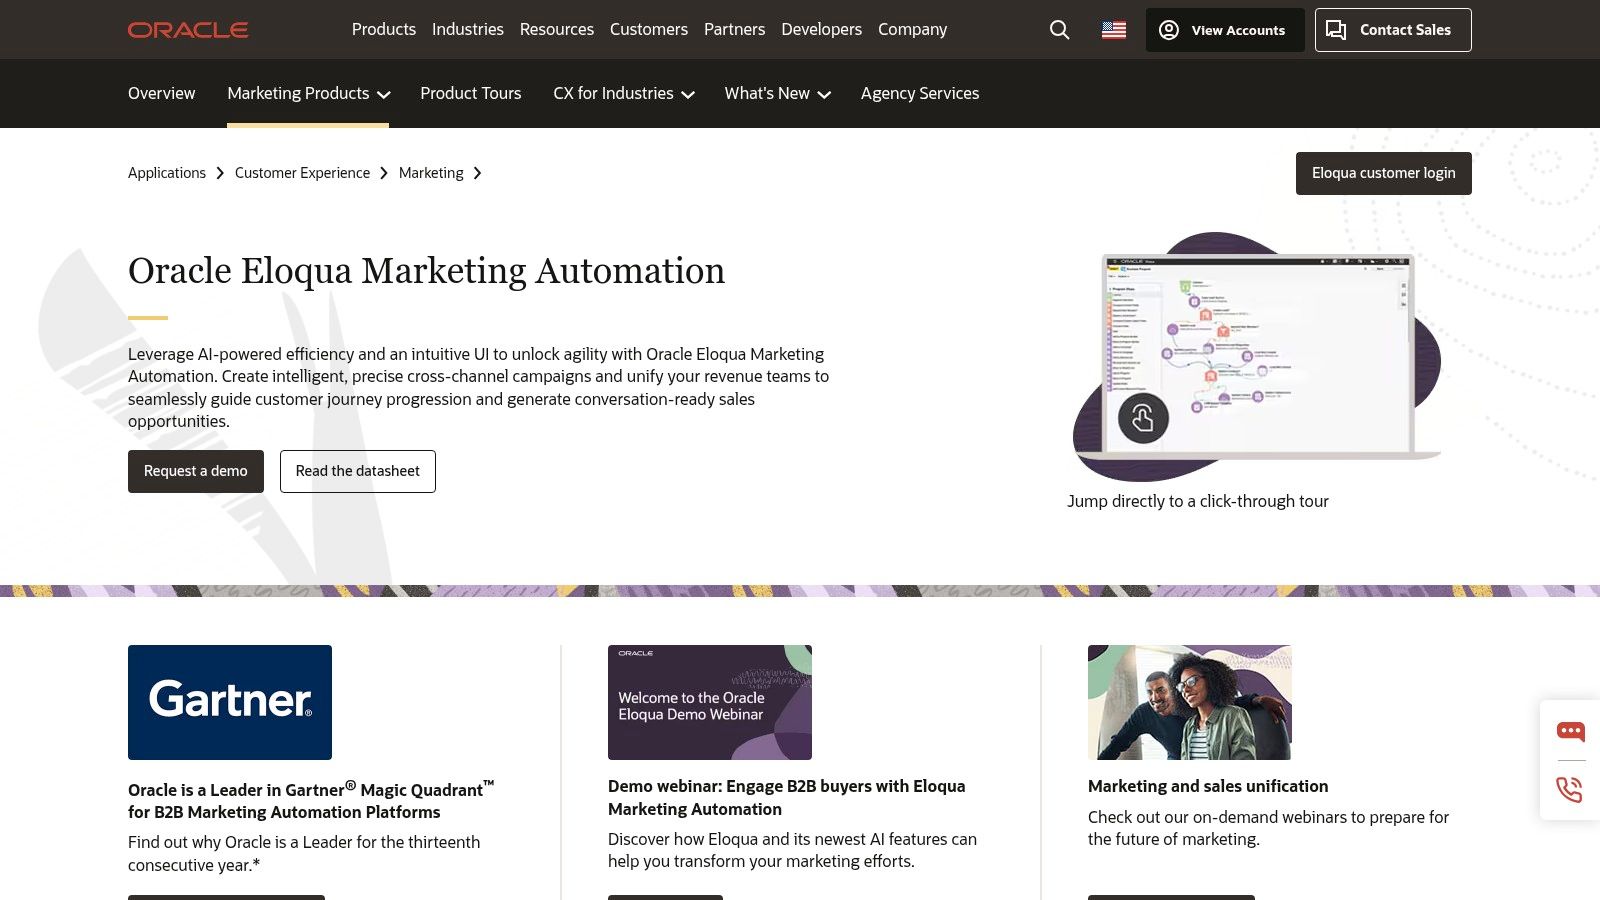Click the Request a demo button
The width and height of the screenshot is (1600, 900).
click(195, 471)
